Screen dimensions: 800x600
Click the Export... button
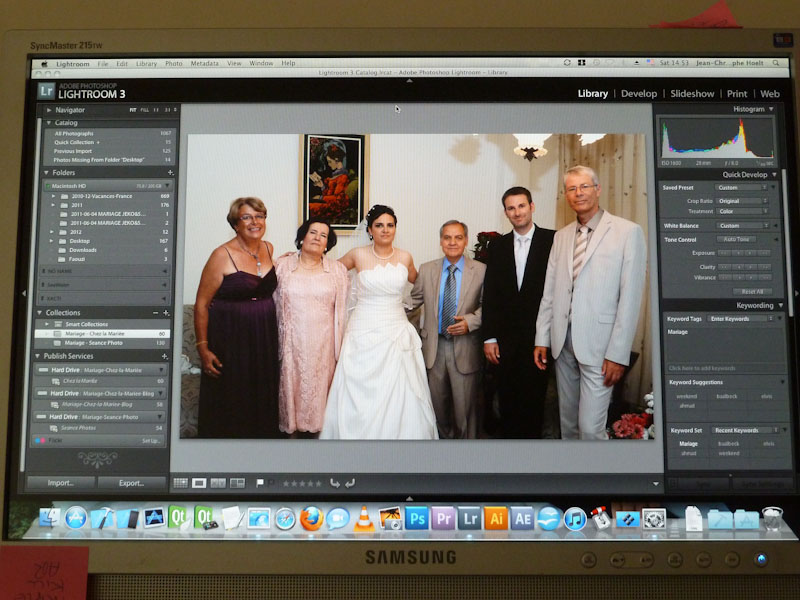(132, 483)
